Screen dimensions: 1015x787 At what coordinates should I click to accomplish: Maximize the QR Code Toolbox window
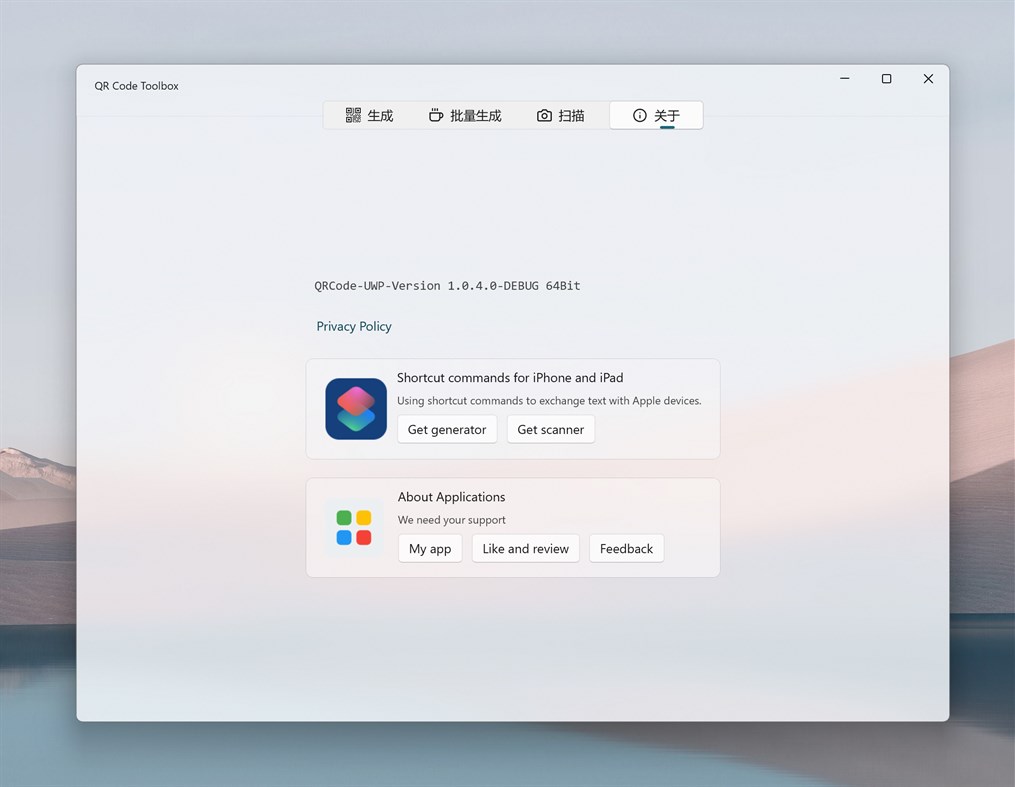click(886, 78)
